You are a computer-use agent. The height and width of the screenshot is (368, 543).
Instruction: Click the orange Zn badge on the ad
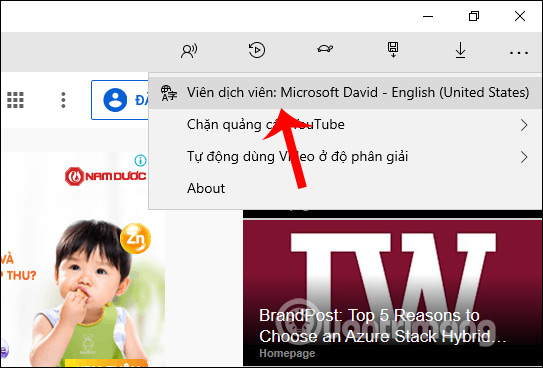135,239
